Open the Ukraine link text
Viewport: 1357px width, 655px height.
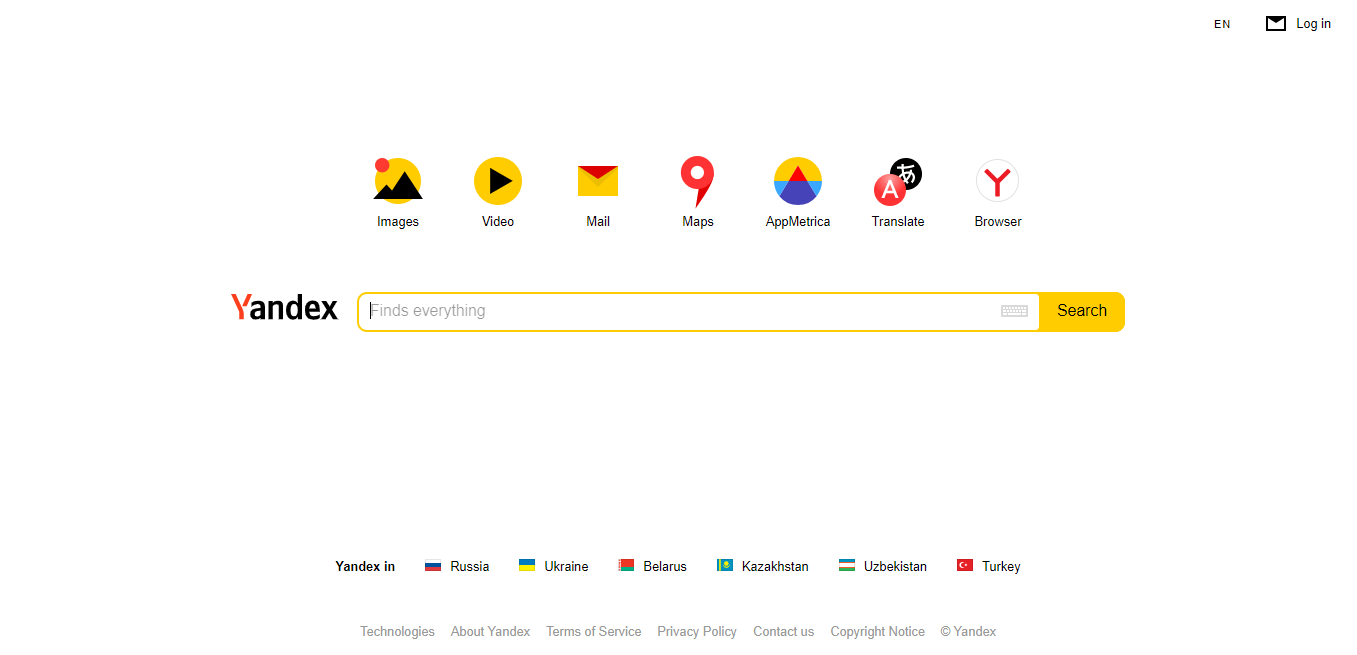[566, 566]
